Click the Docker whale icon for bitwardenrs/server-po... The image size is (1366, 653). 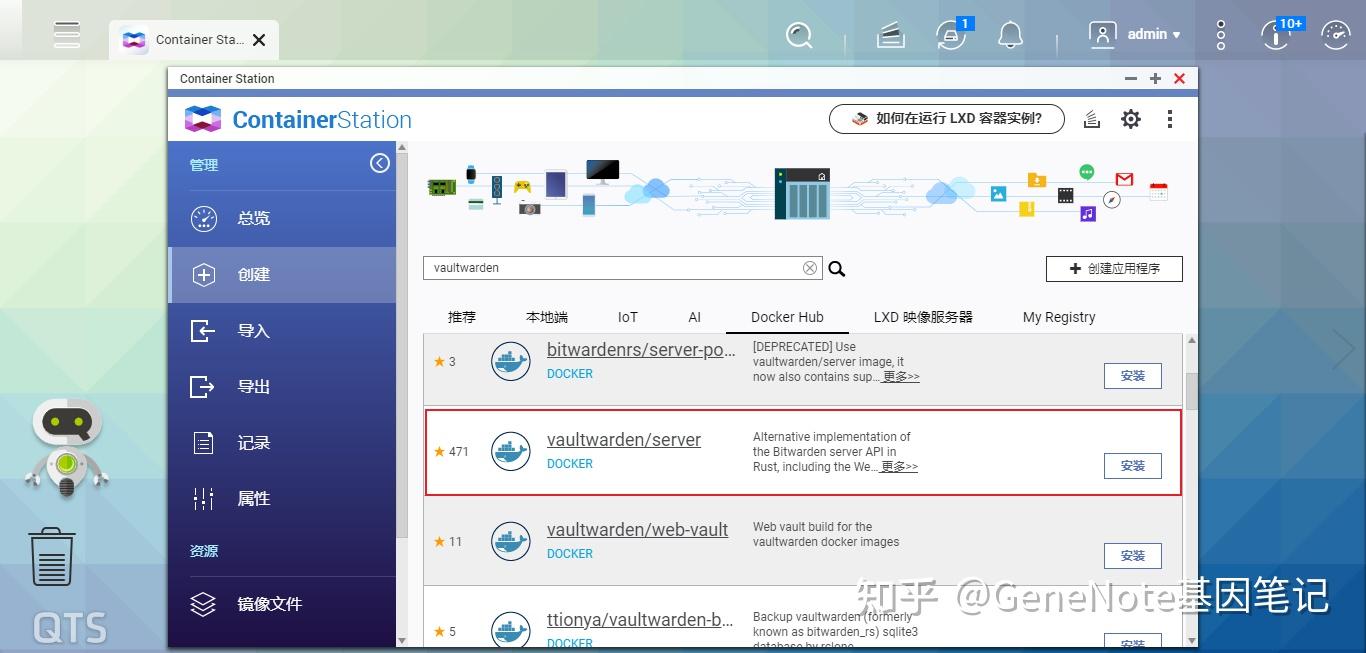click(511, 361)
